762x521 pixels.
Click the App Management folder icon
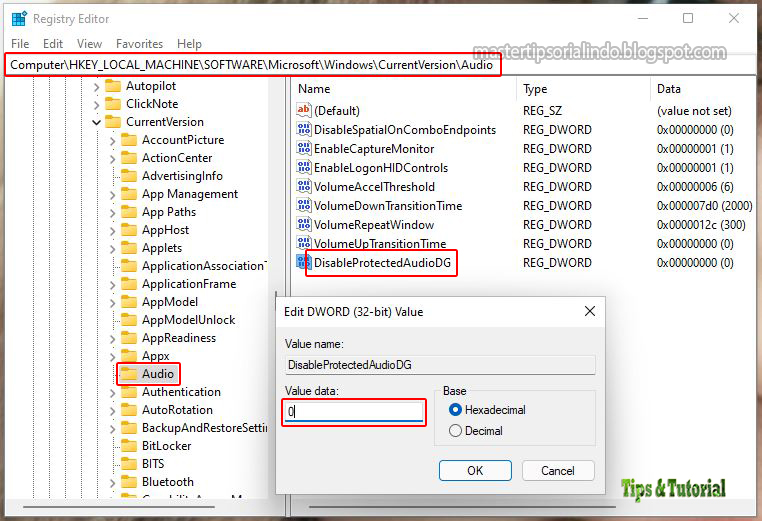[129, 194]
